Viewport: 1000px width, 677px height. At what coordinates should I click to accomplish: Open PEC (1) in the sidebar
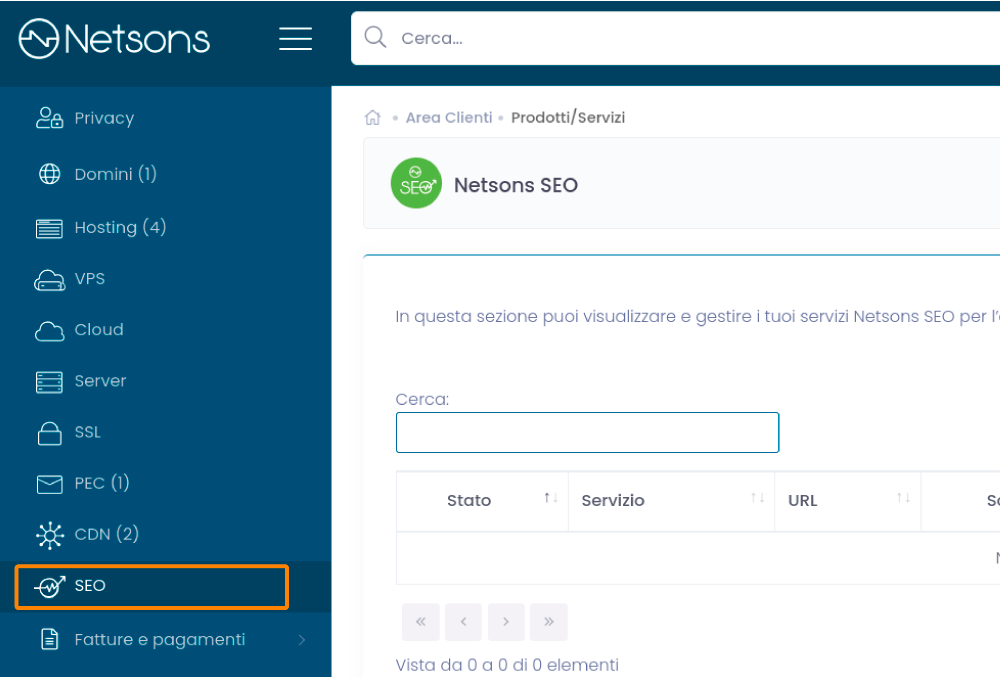coord(102,483)
